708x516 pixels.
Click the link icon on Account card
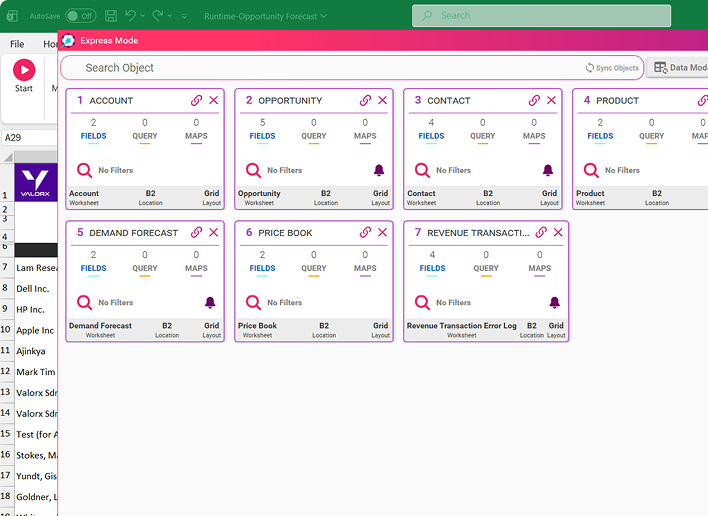196,100
